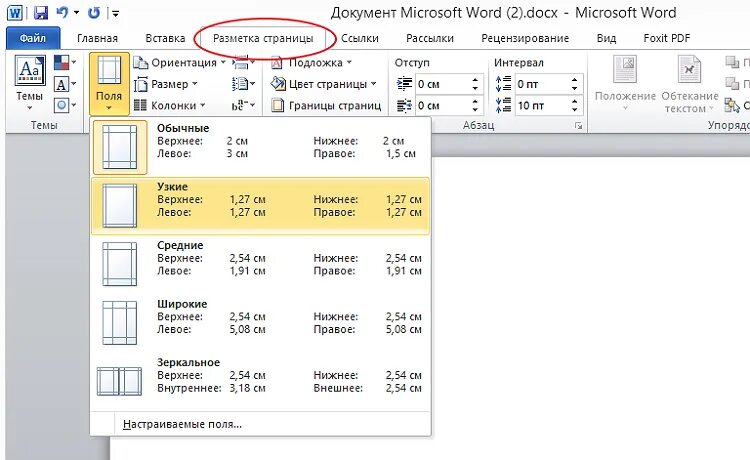The height and width of the screenshot is (460, 750).
Task: Switch to the Ссылки tab
Action: pyautogui.click(x=360, y=38)
